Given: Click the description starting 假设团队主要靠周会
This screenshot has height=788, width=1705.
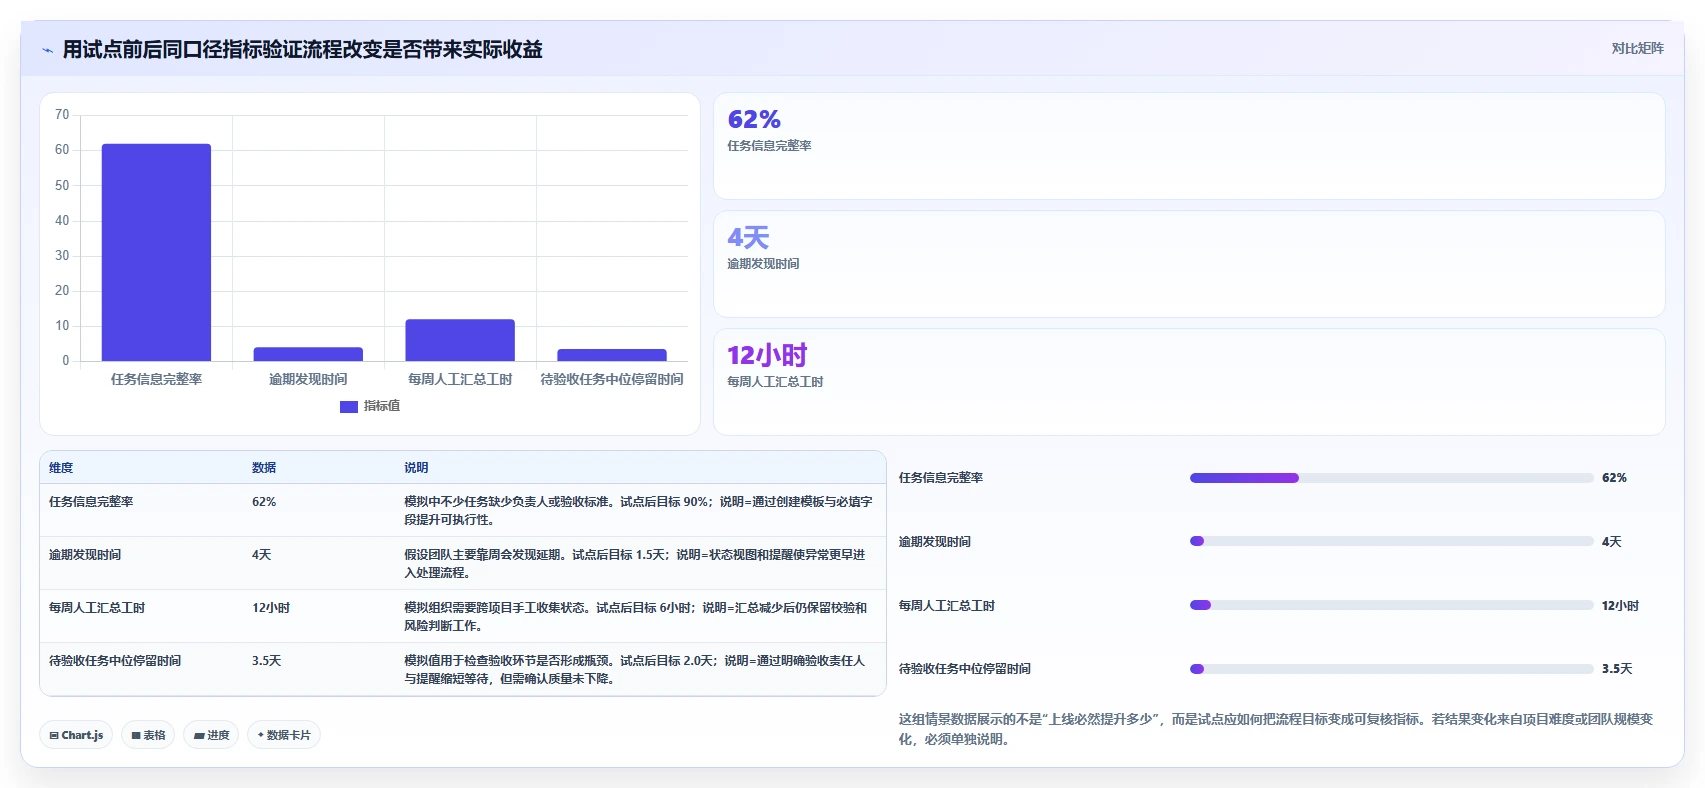Looking at the screenshot, I should [635, 564].
